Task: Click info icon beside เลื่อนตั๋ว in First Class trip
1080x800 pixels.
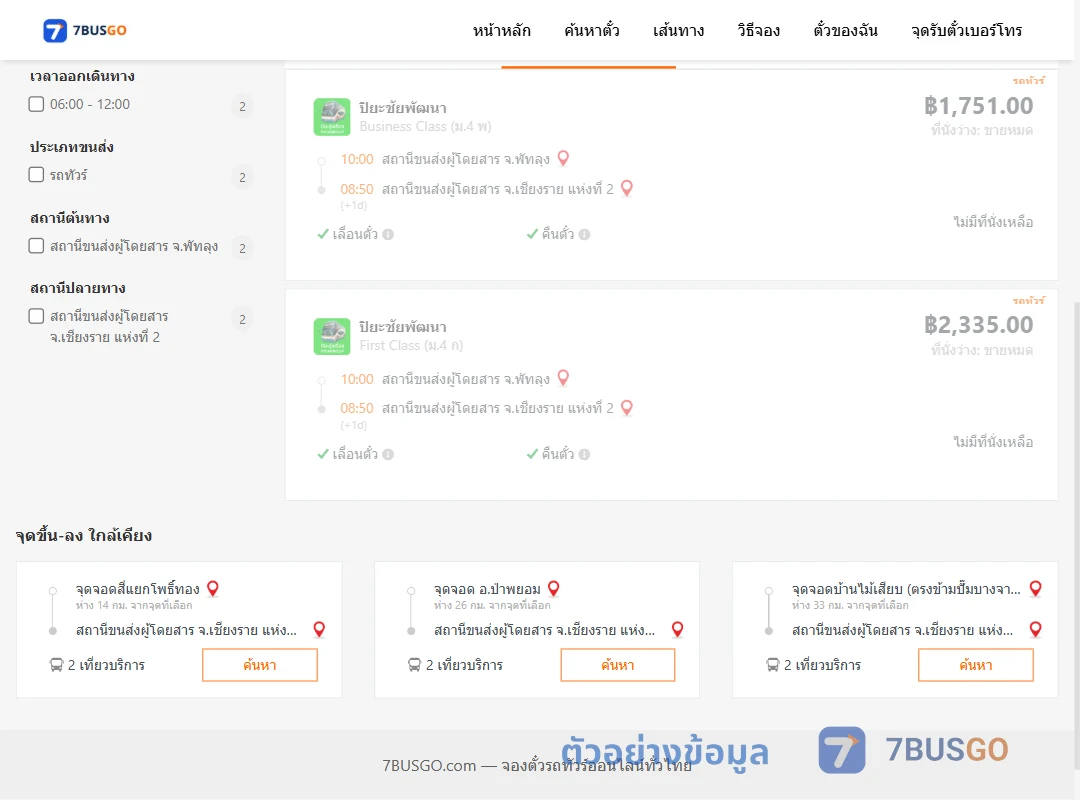Action: coord(388,454)
